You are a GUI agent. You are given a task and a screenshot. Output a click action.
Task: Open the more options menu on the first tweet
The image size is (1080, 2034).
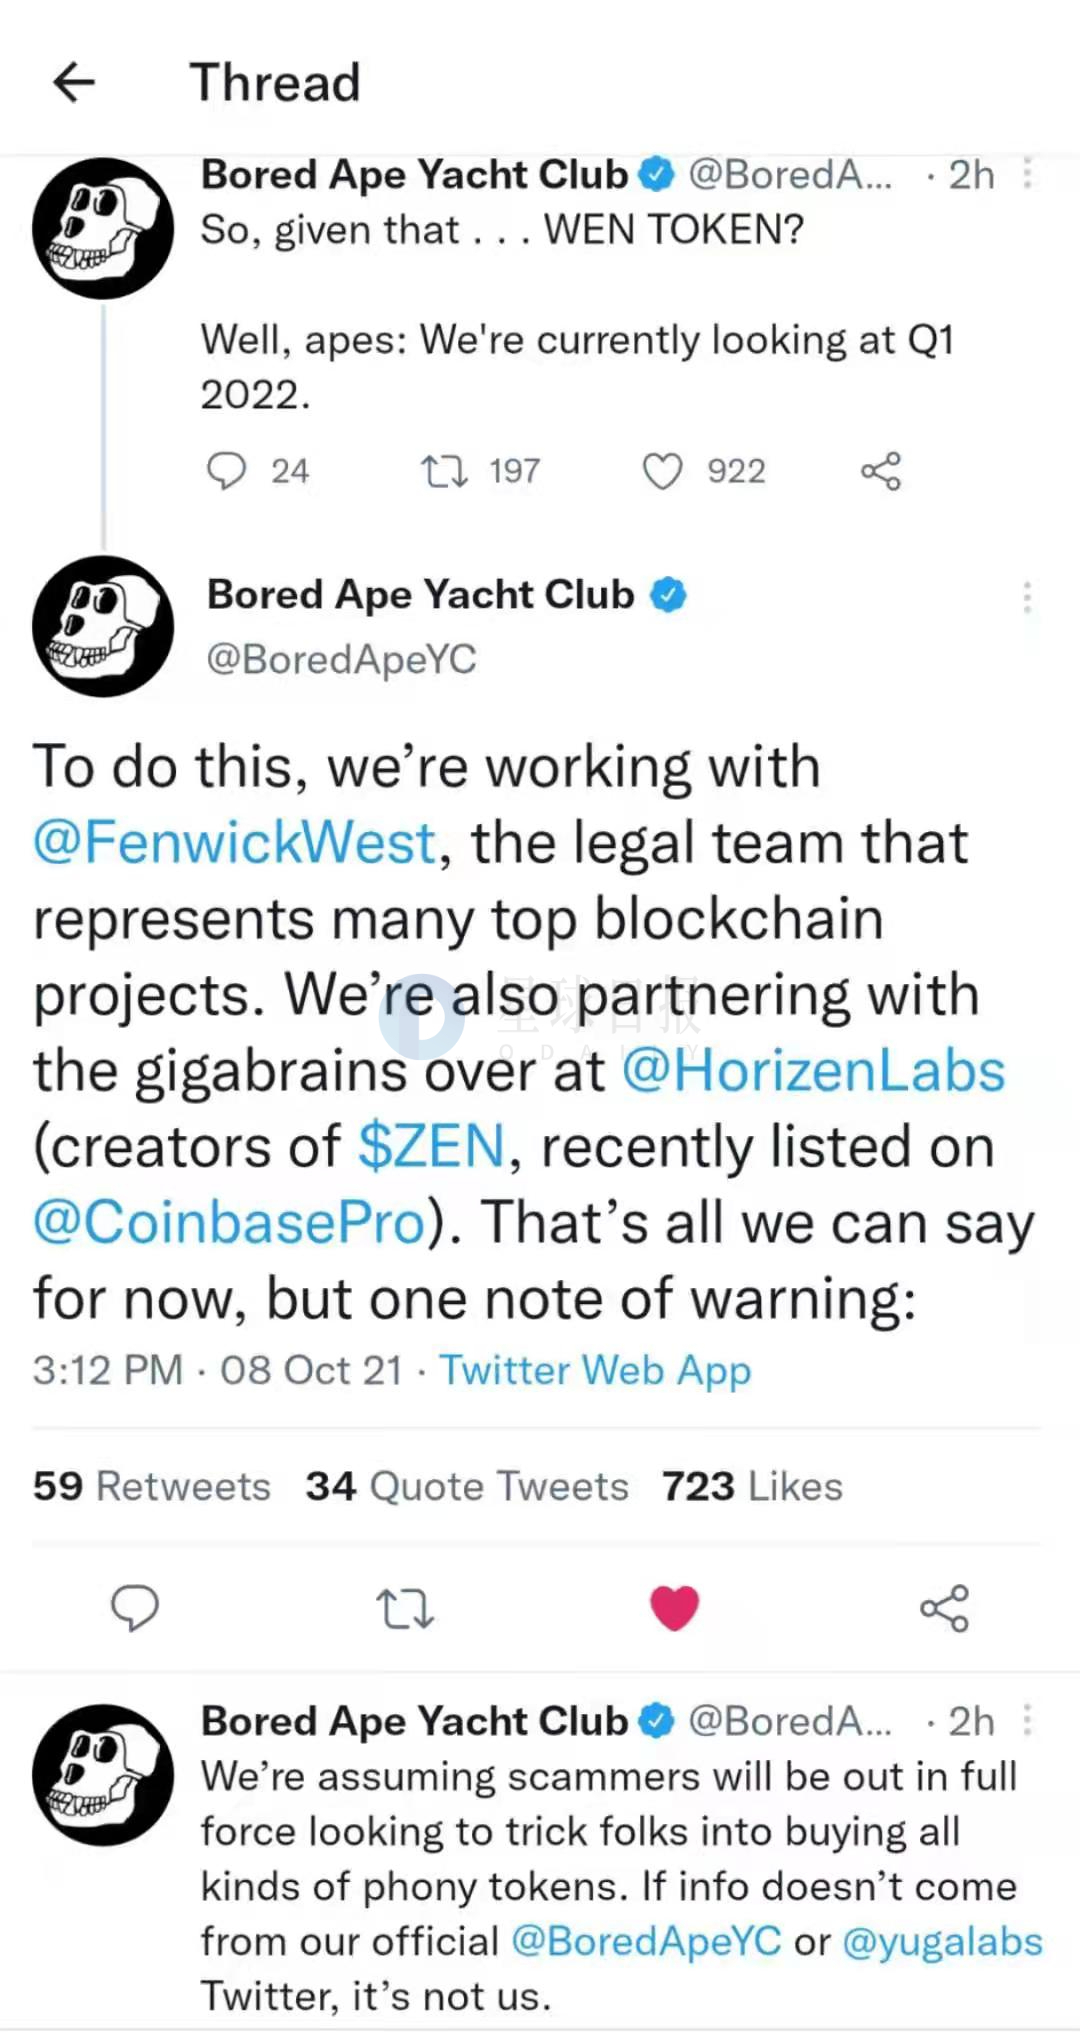(1027, 174)
